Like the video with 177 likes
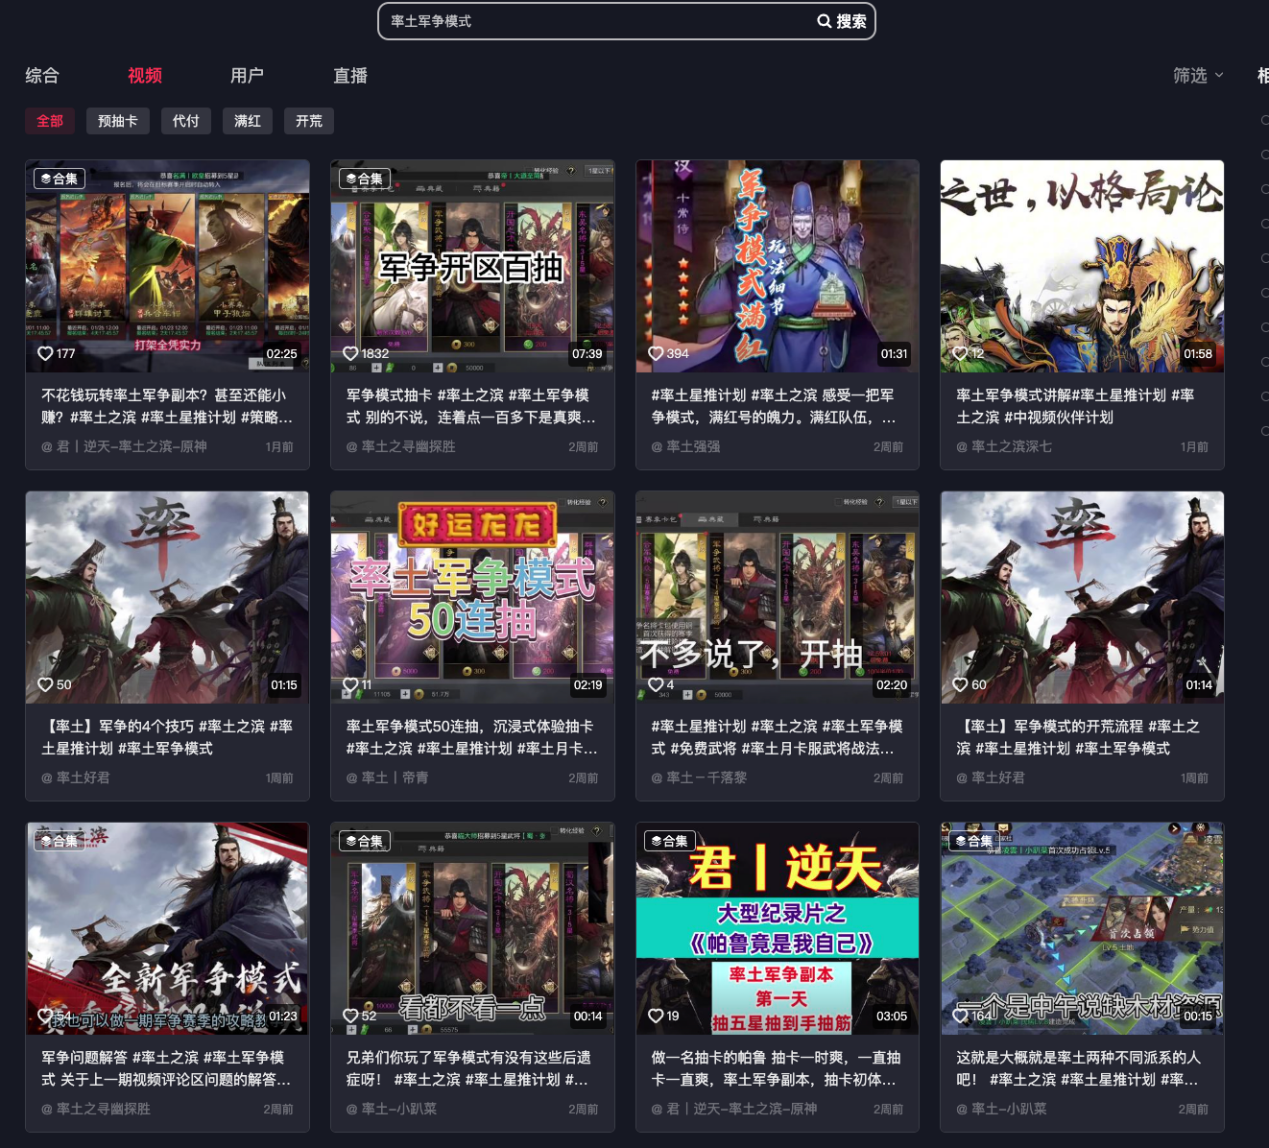The height and width of the screenshot is (1148, 1269). pyautogui.click(x=45, y=353)
